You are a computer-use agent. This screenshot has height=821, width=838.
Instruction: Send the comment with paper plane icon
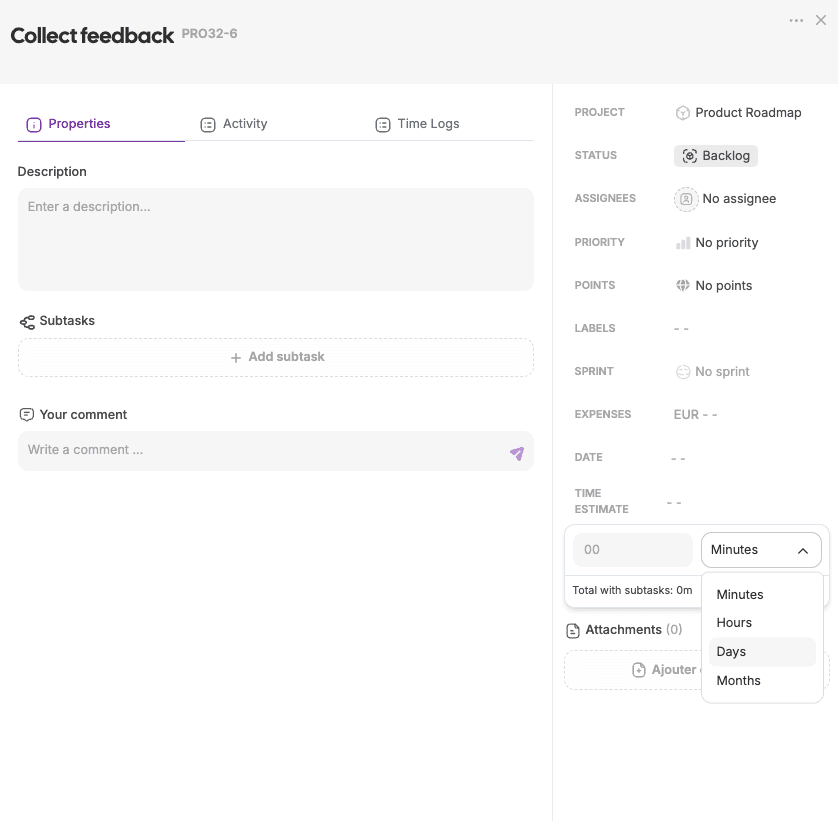(517, 453)
